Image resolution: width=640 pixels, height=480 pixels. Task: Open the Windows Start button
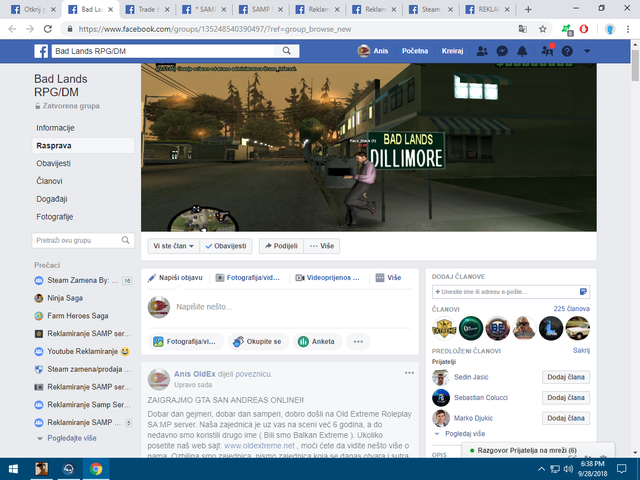tap(13, 469)
